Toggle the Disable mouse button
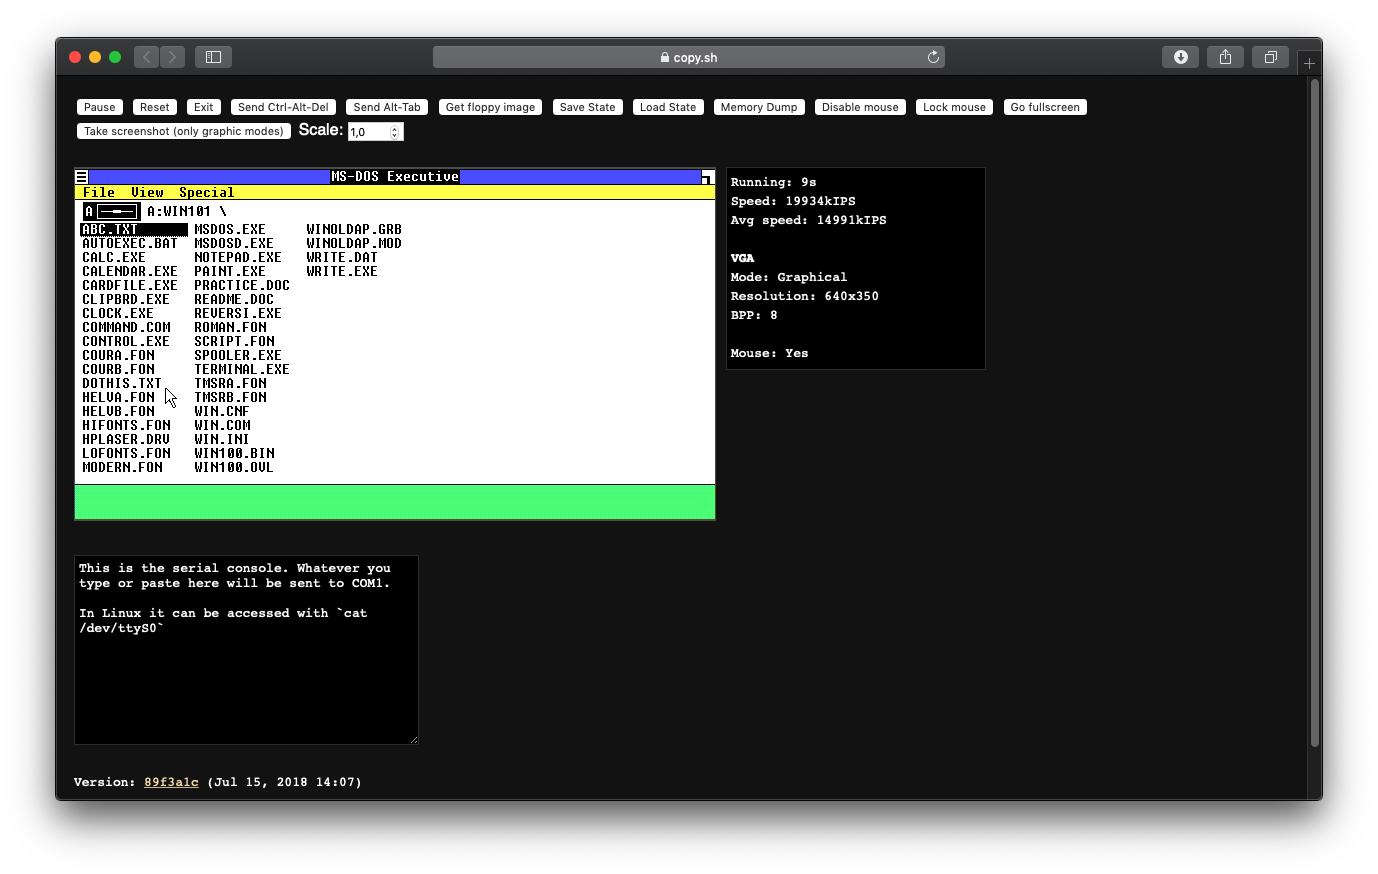This screenshot has width=1378, height=874. 860,107
